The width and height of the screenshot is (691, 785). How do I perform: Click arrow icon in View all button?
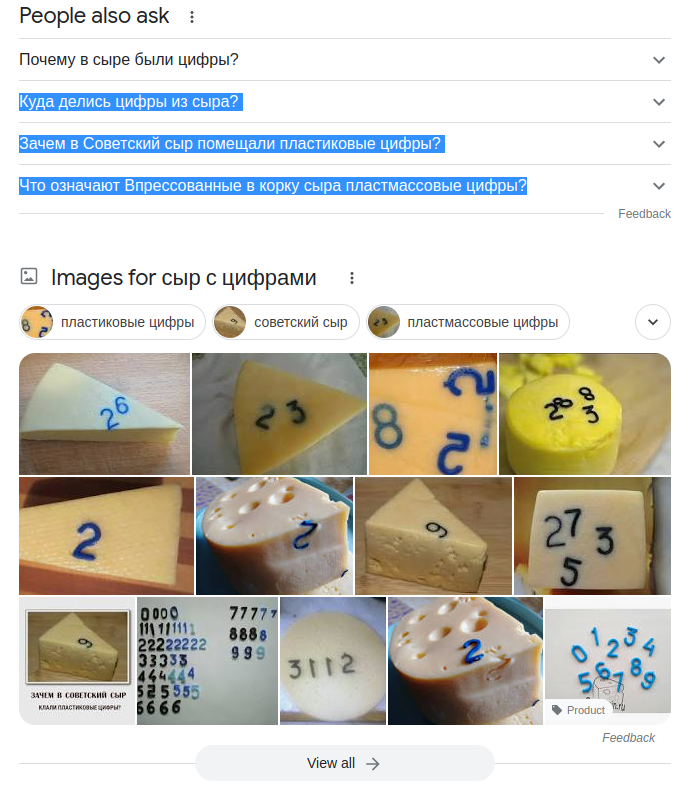coord(373,763)
